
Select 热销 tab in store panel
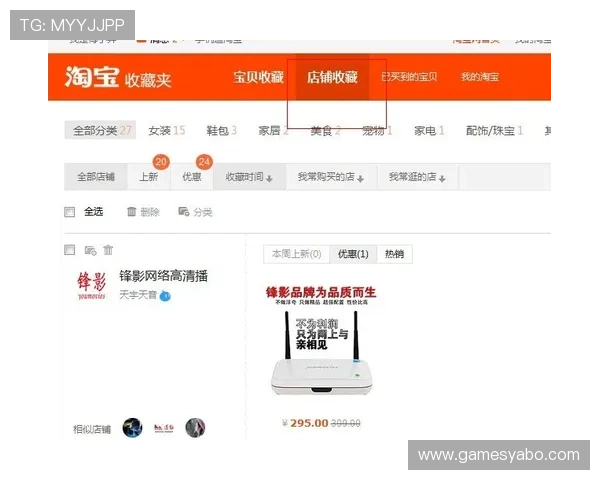pyautogui.click(x=395, y=254)
